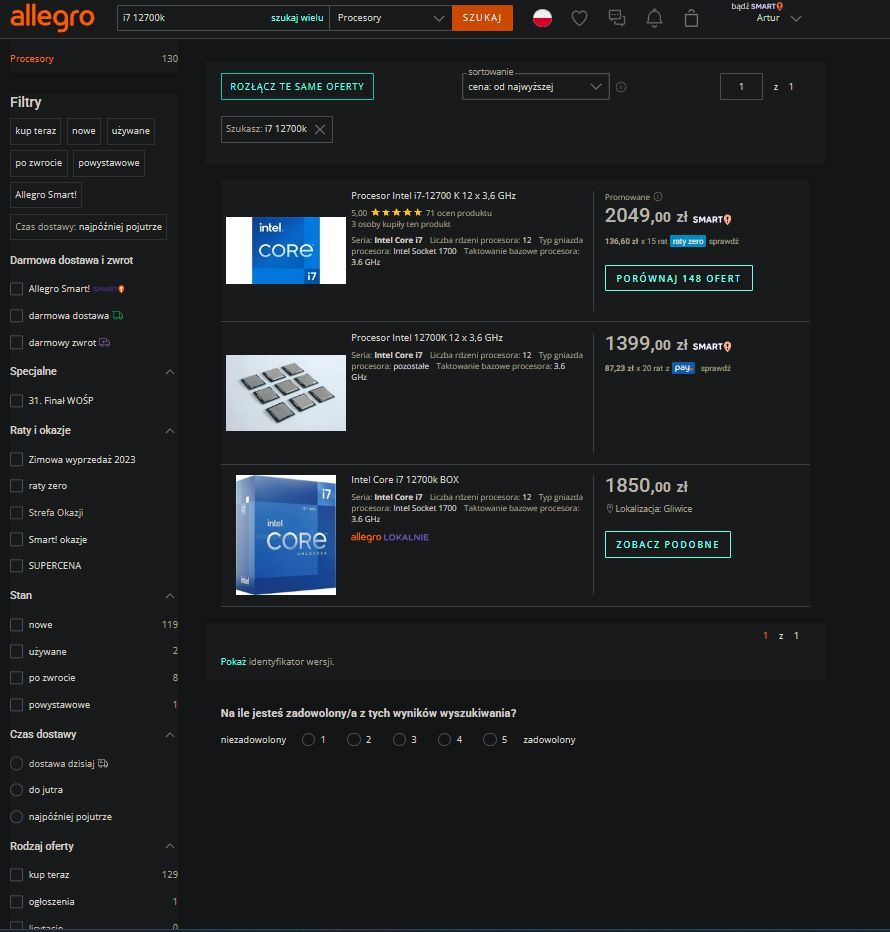Check the 'darmowa dostawa' checkbox

[x=17, y=316]
